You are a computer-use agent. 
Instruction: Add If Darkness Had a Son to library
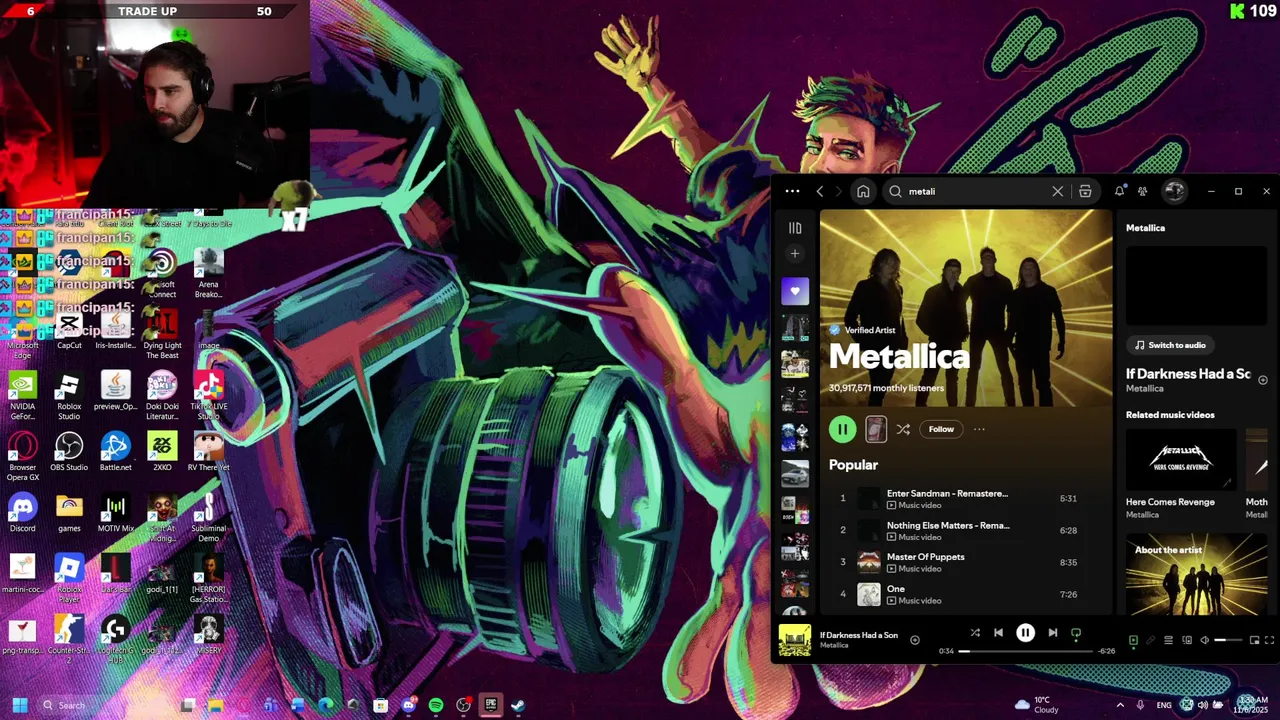1262,380
